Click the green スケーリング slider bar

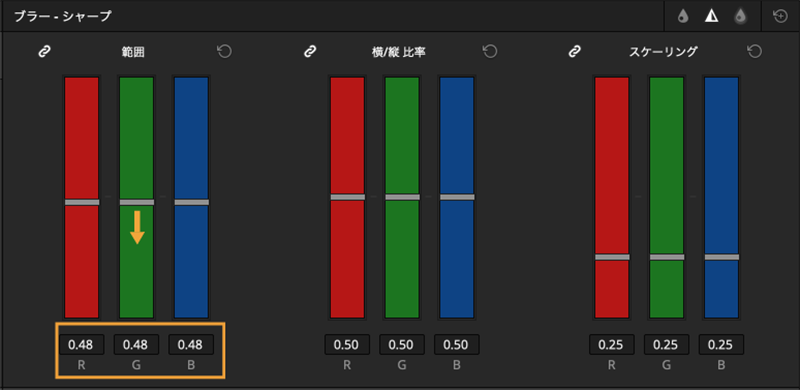(x=667, y=197)
